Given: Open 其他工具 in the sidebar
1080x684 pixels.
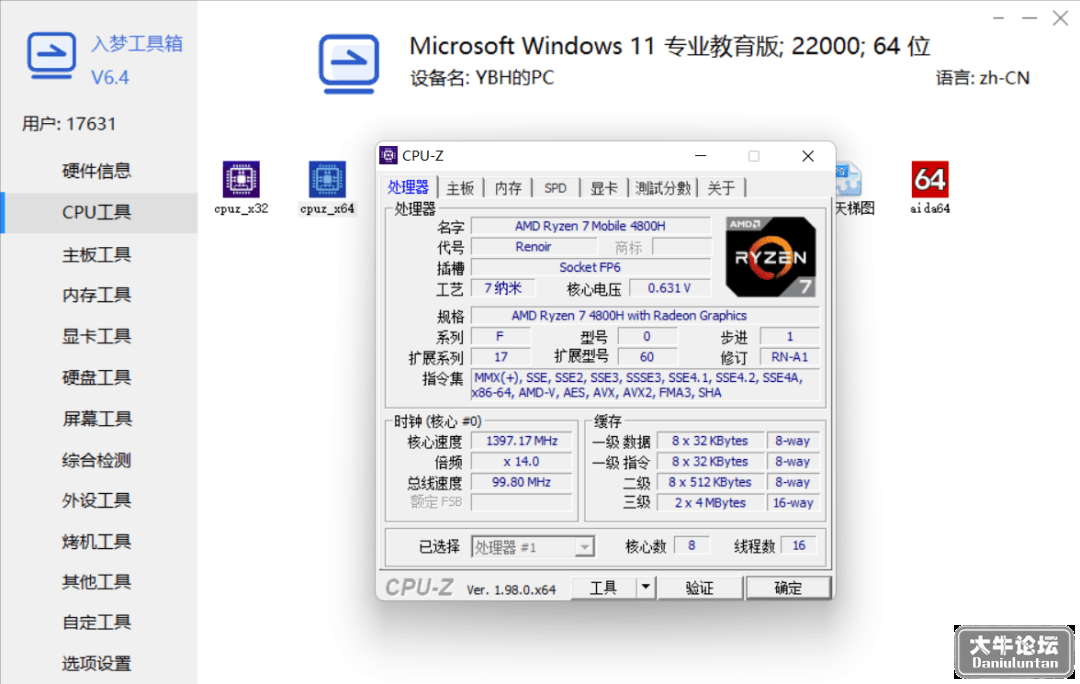Looking at the screenshot, I should click(x=96, y=582).
